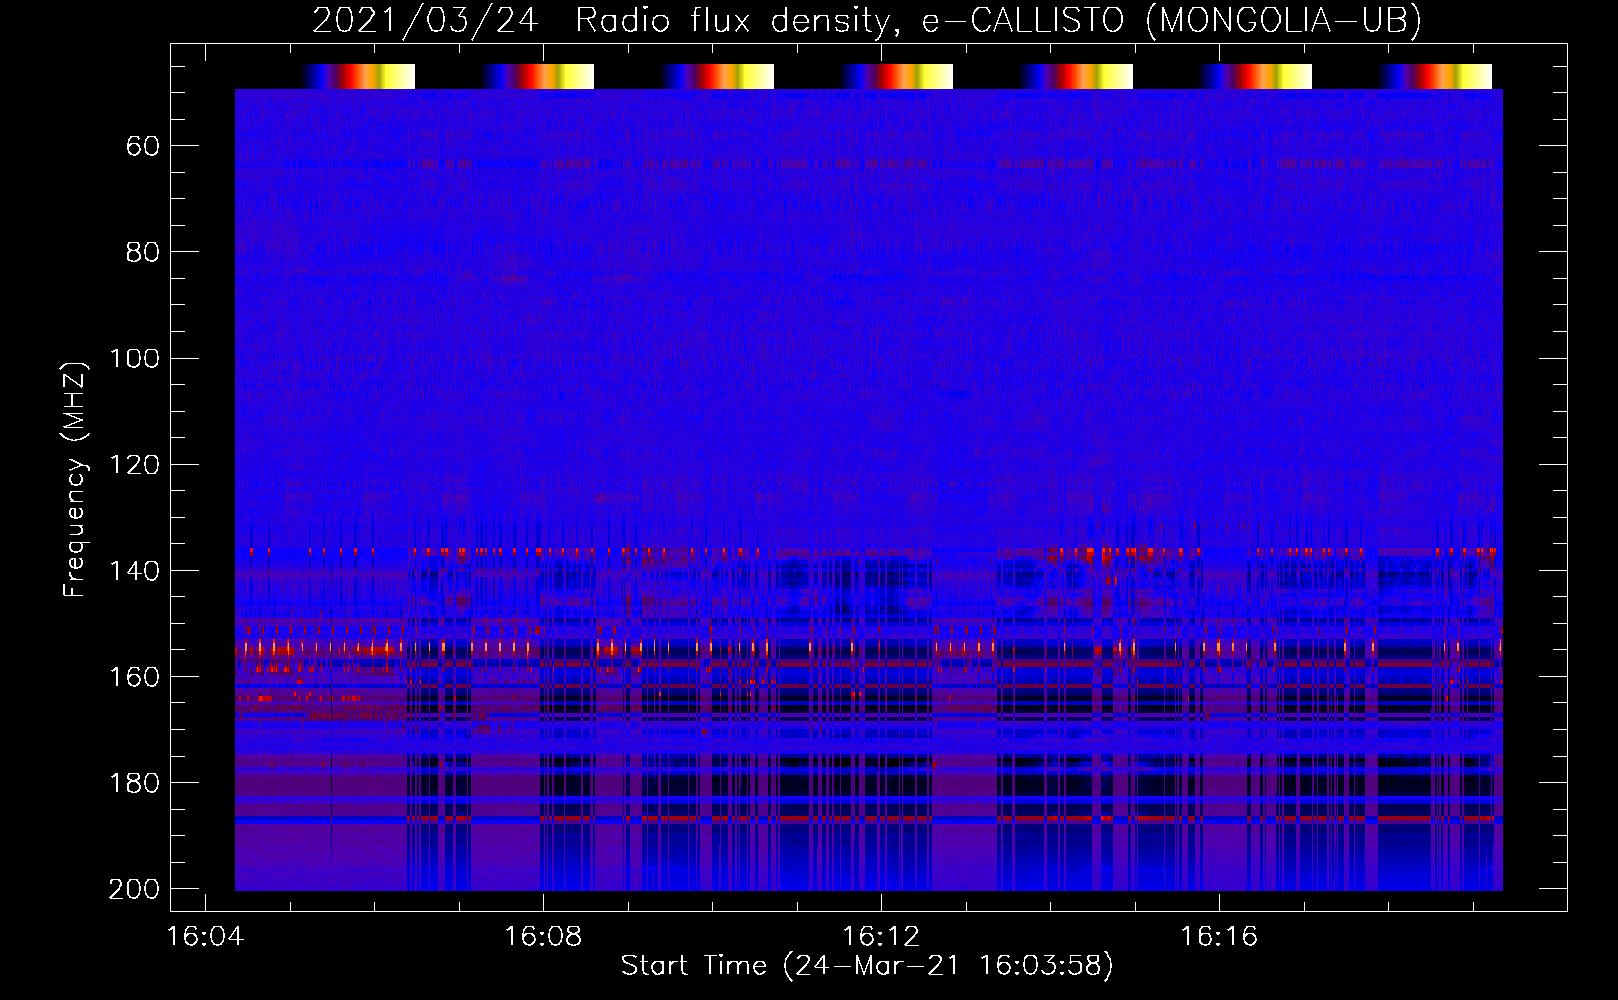
Task: Click the plot title text e-CALLISTO (MONGOLIA-UB)
Action: (x=1171, y=20)
